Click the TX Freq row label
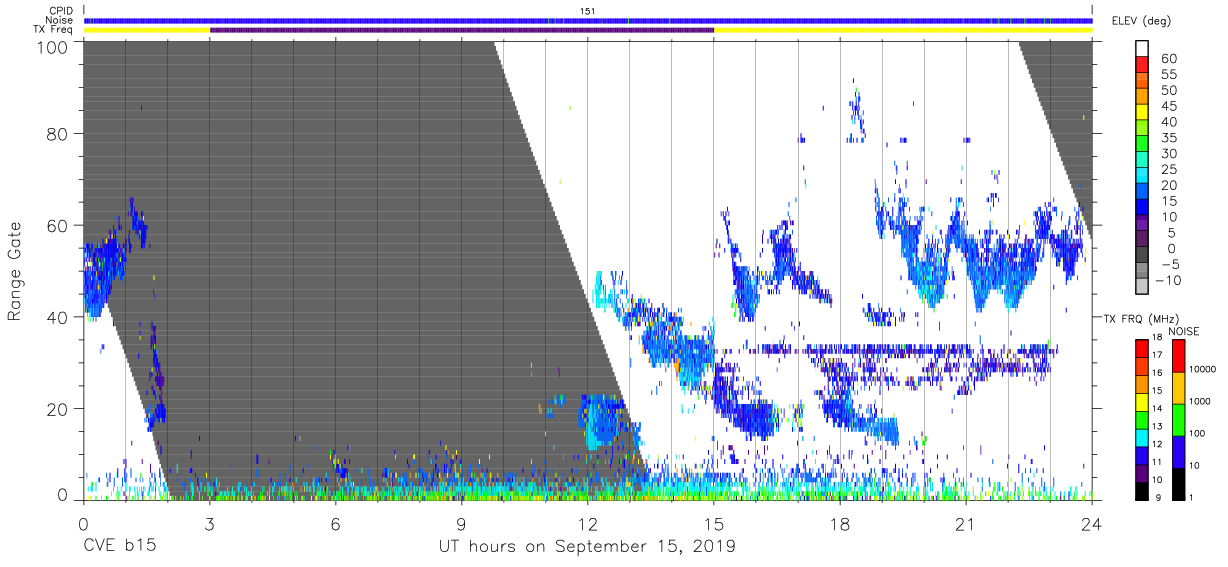Screen dimensions: 1228x567 tap(53, 29)
